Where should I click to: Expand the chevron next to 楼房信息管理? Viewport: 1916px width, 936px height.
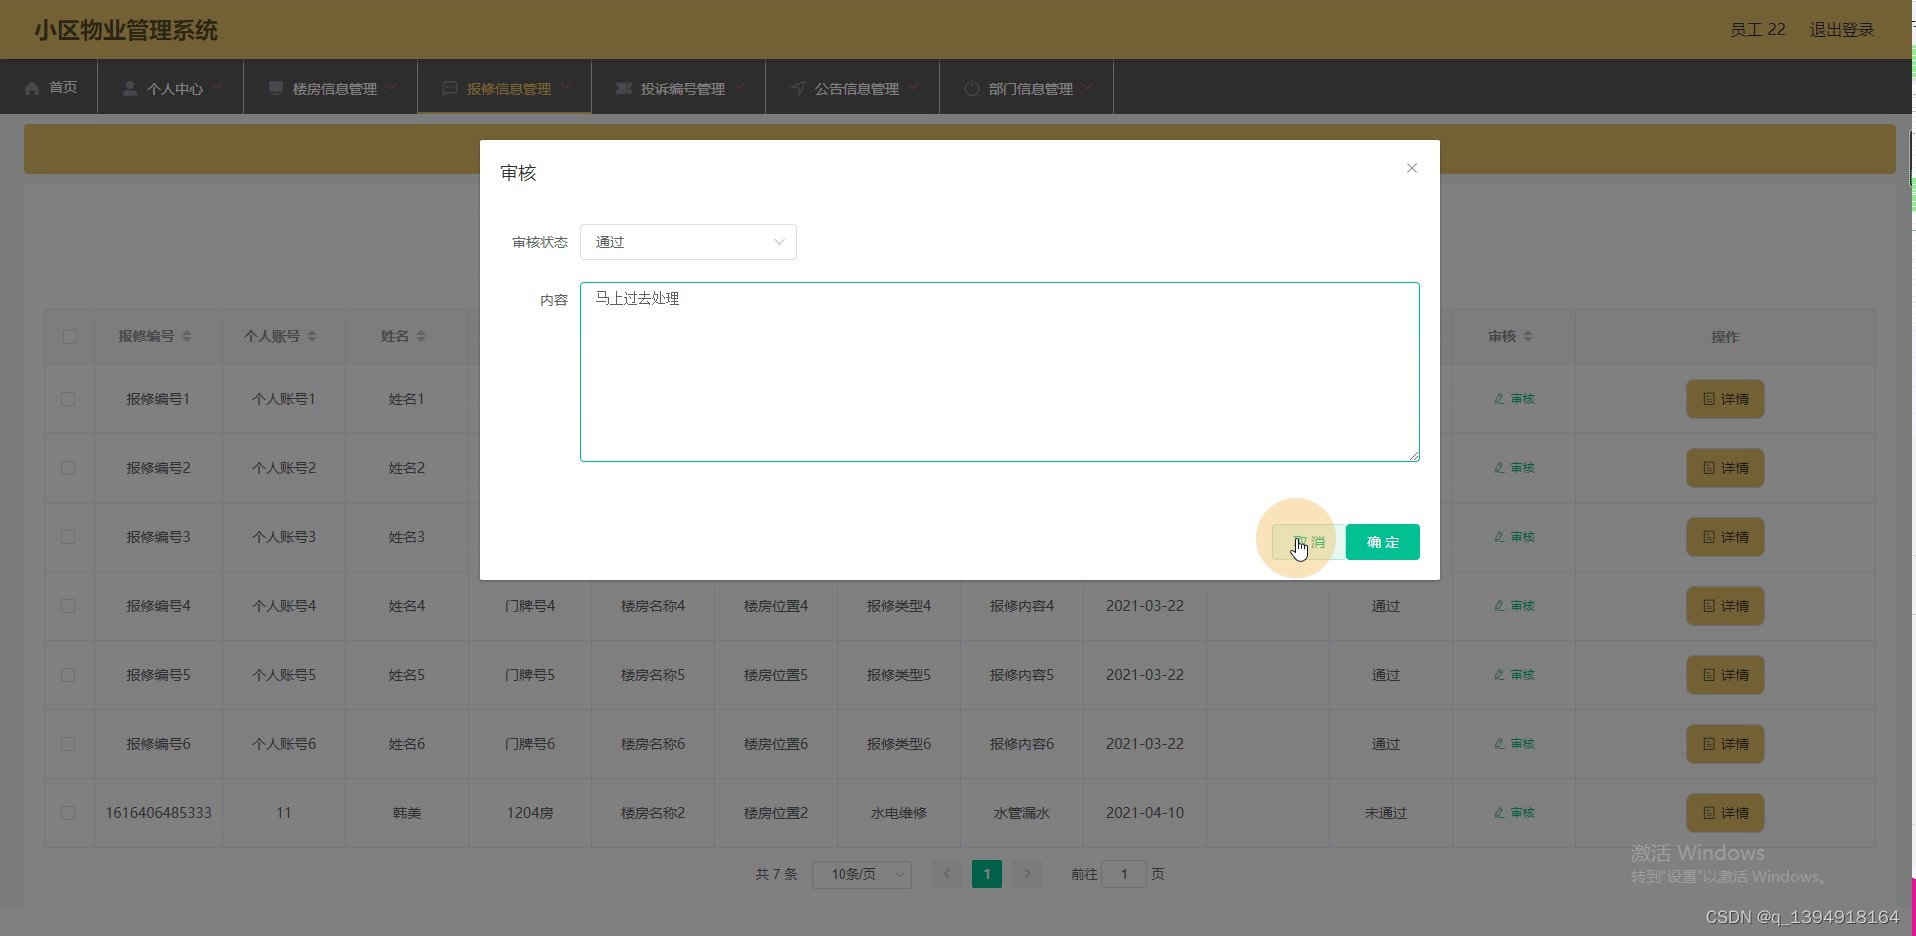[x=392, y=88]
